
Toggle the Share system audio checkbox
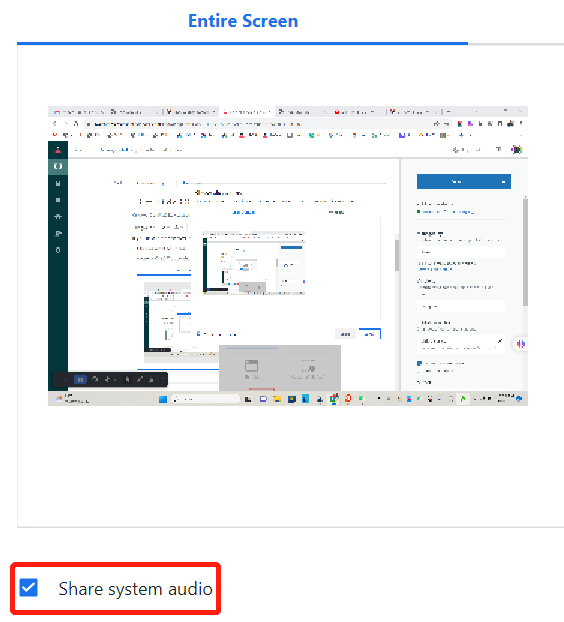pos(29,587)
